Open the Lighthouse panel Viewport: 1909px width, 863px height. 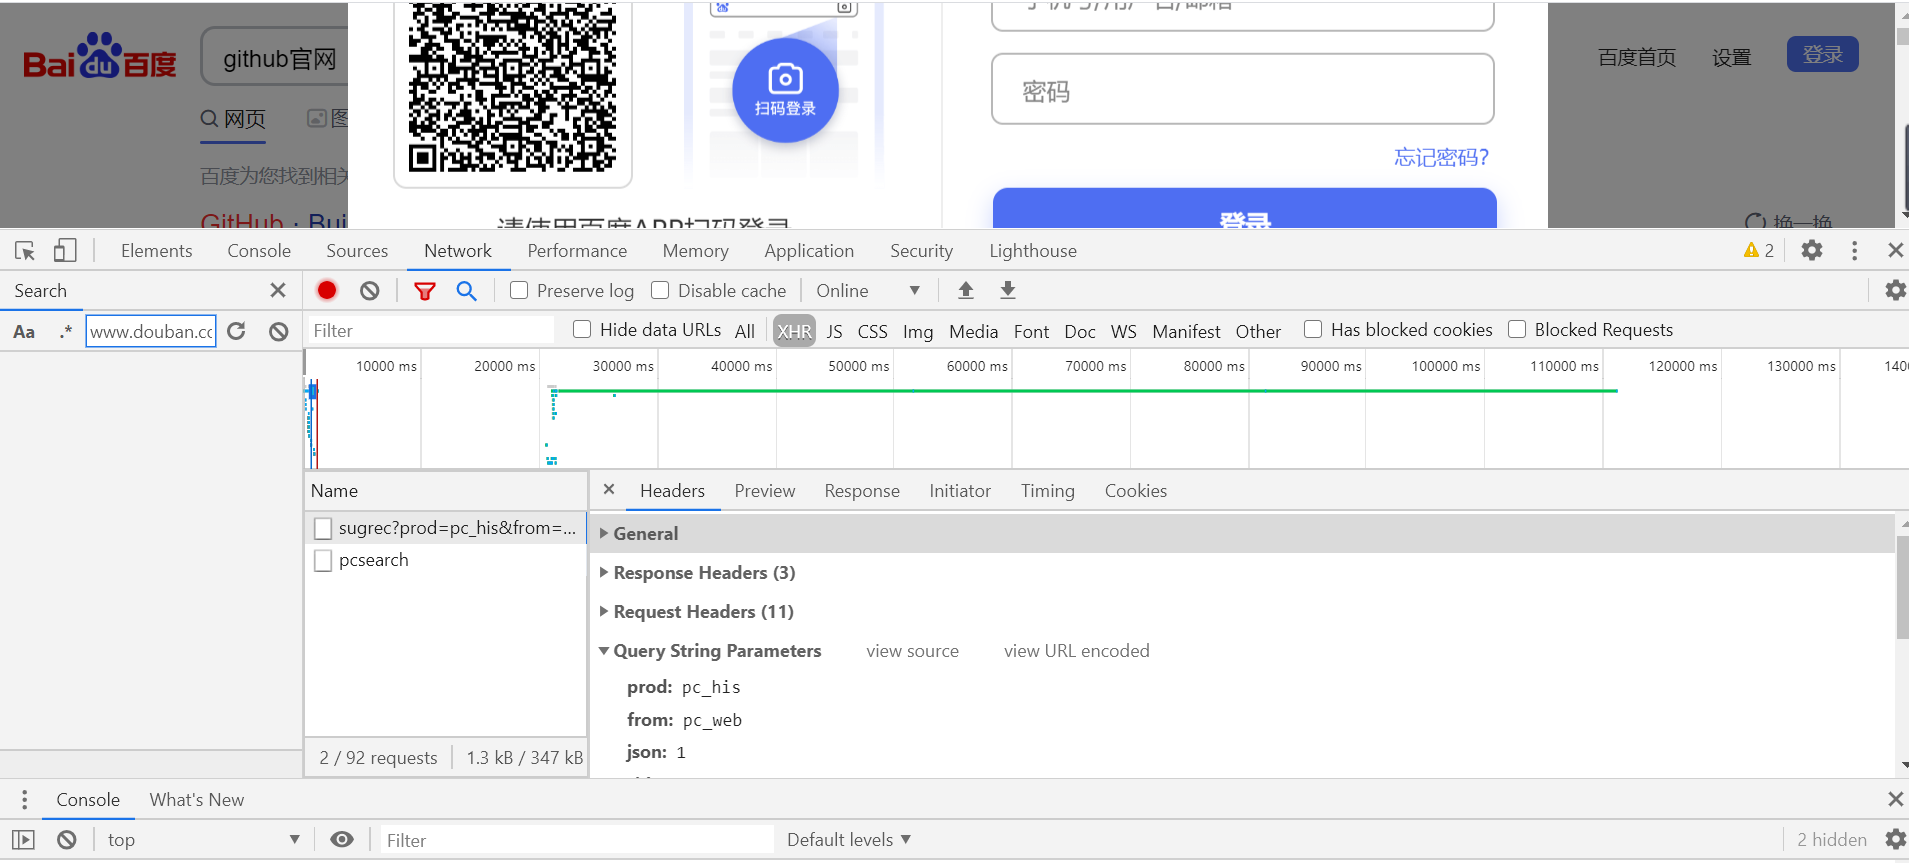pos(1033,251)
